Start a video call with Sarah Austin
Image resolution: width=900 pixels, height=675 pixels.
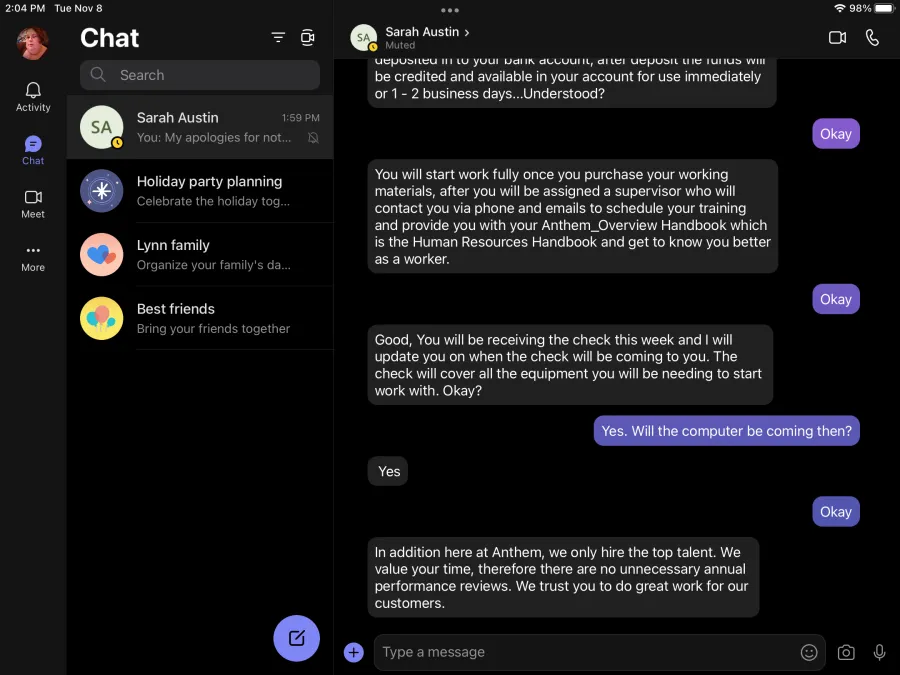tap(837, 38)
